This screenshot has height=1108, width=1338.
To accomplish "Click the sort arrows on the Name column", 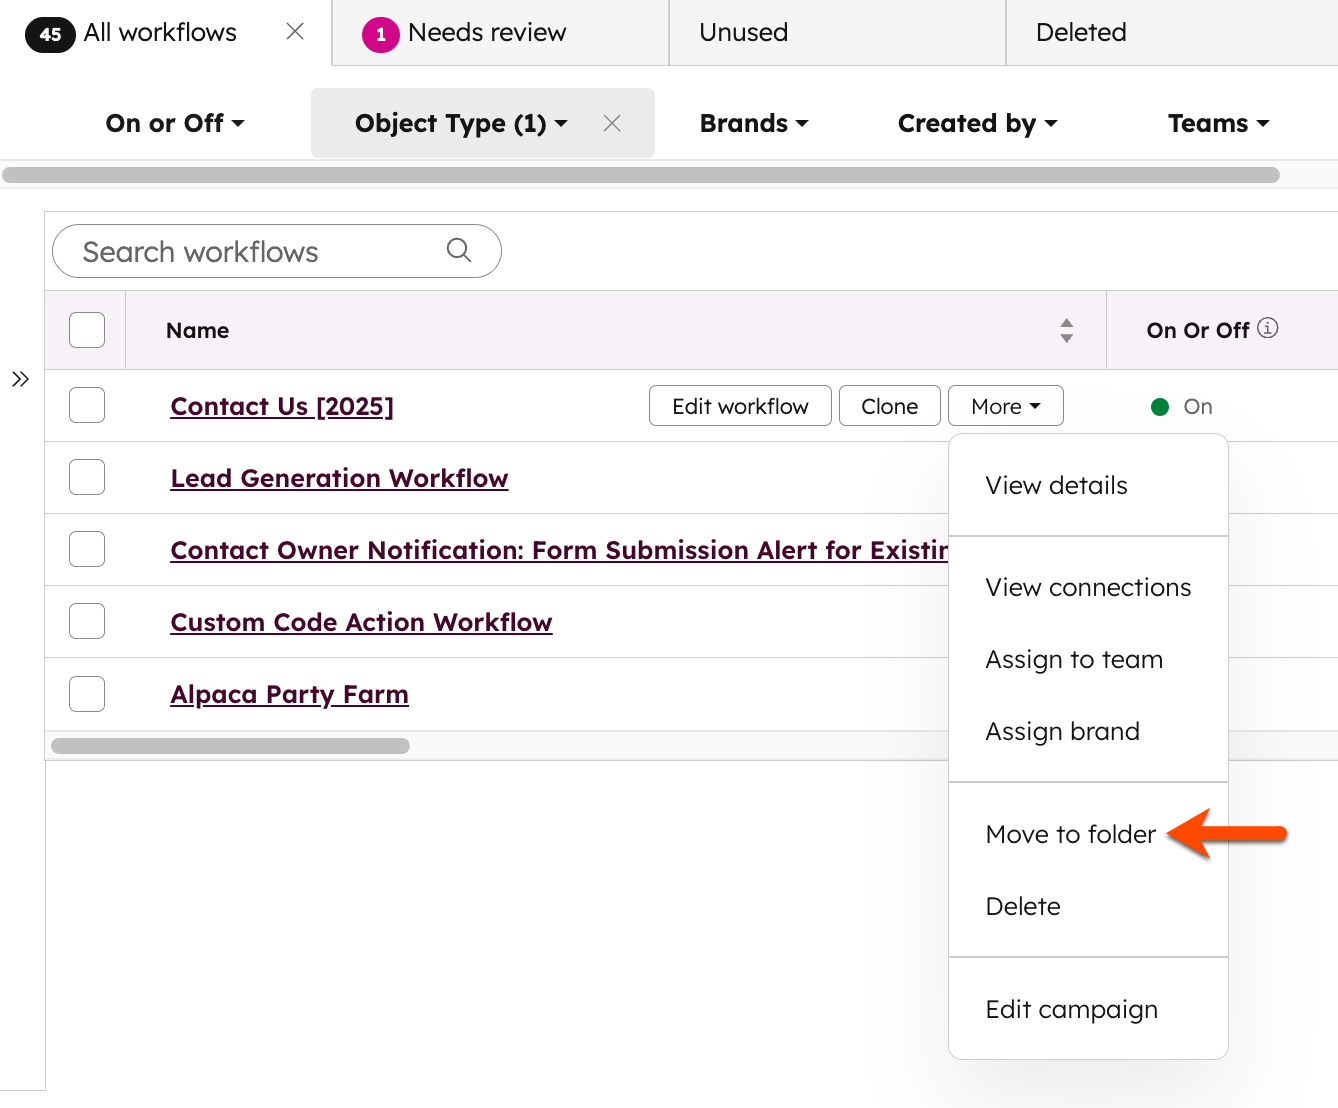I will 1067,330.
